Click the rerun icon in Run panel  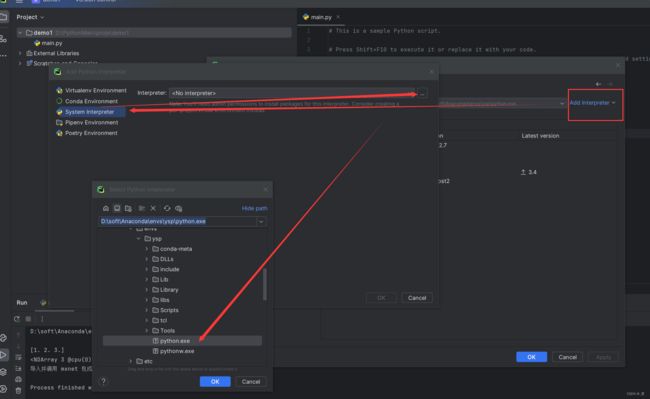tap(17, 319)
